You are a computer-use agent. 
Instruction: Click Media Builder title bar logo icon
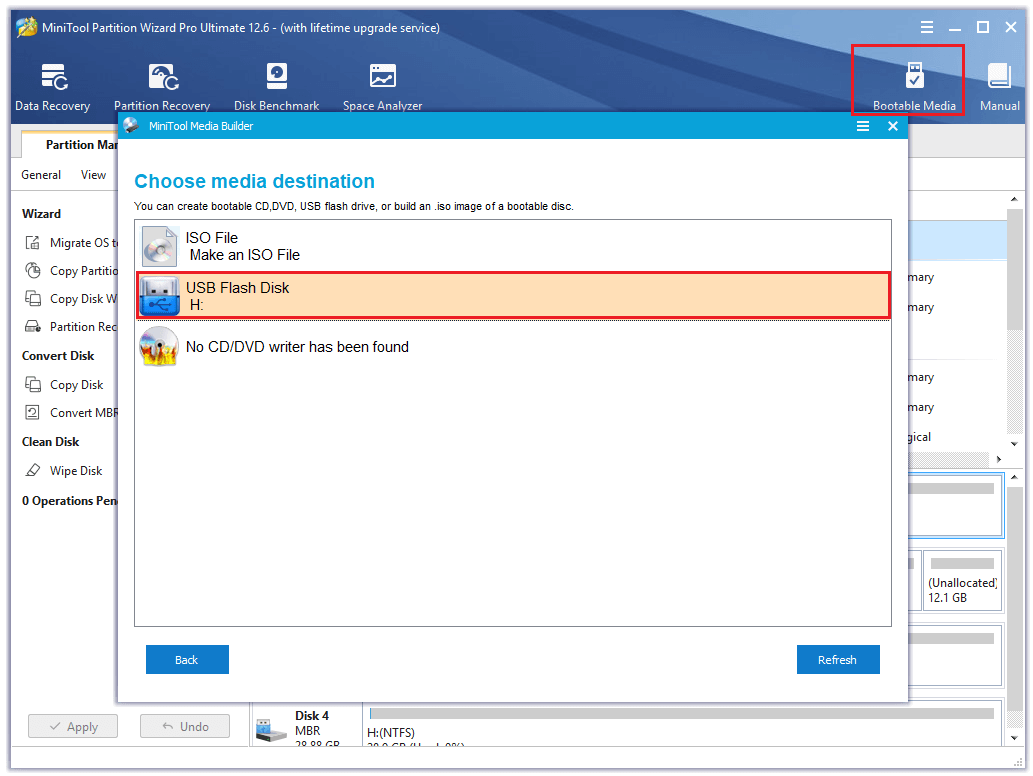pyautogui.click(x=131, y=125)
